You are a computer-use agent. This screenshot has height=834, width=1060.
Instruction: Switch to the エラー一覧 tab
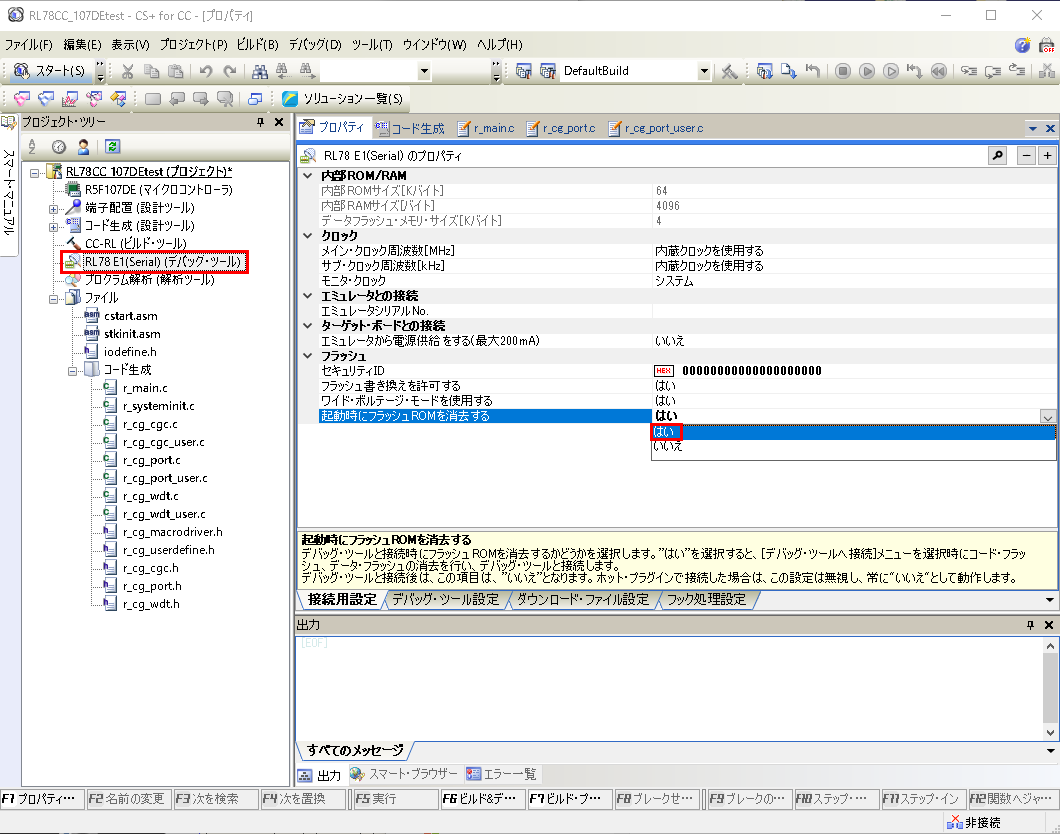[502, 774]
